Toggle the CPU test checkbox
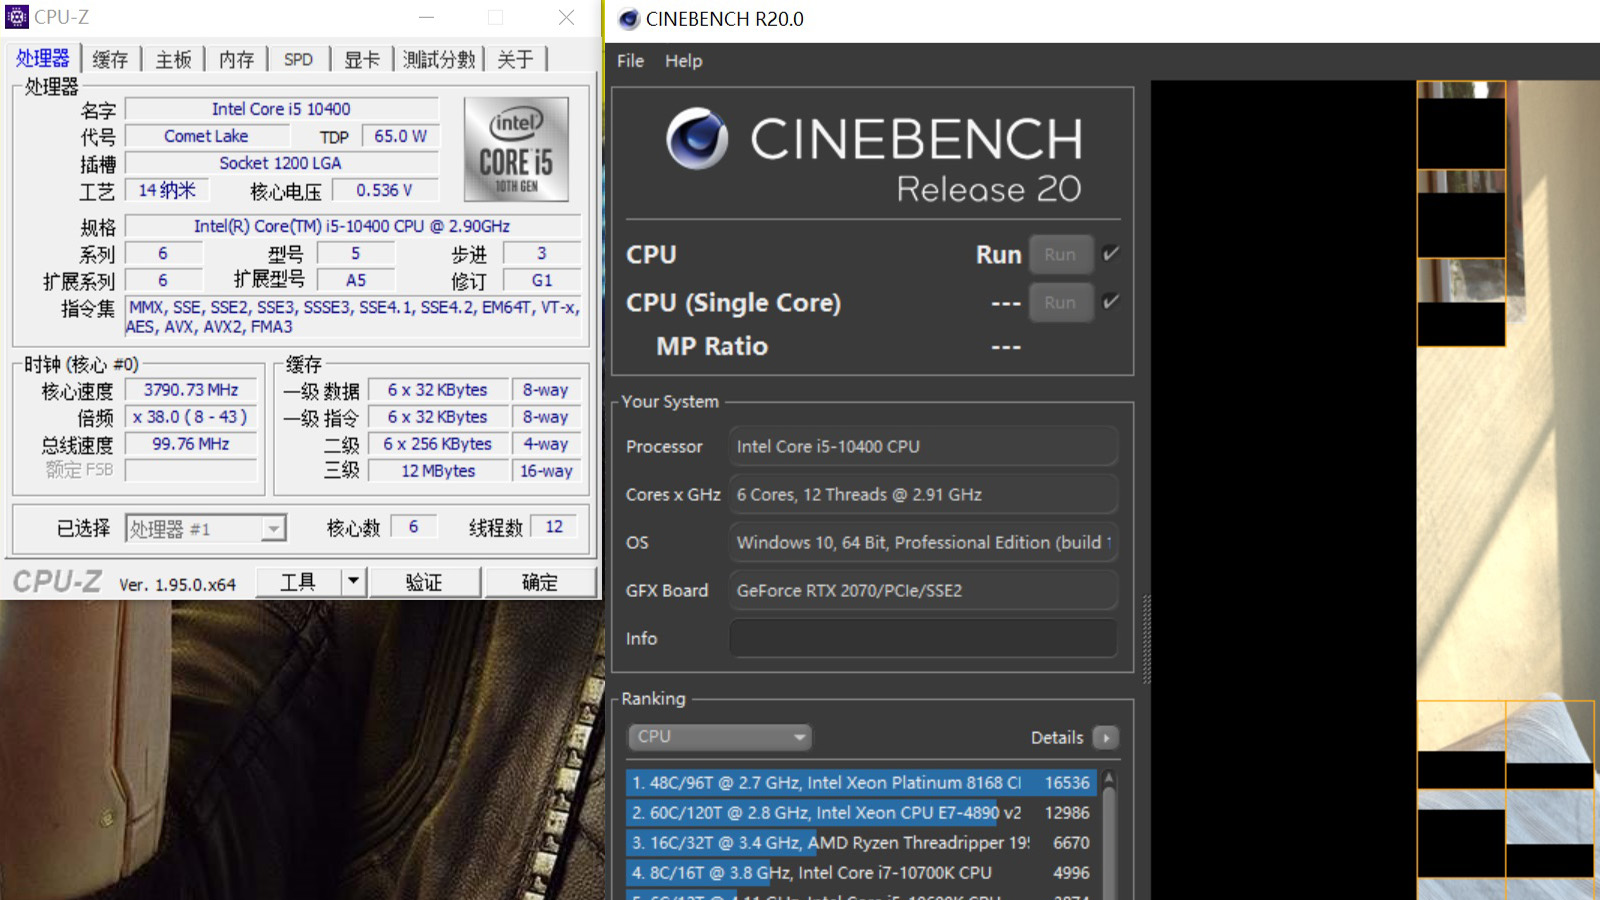Screen dimensions: 1600x900 point(1110,254)
